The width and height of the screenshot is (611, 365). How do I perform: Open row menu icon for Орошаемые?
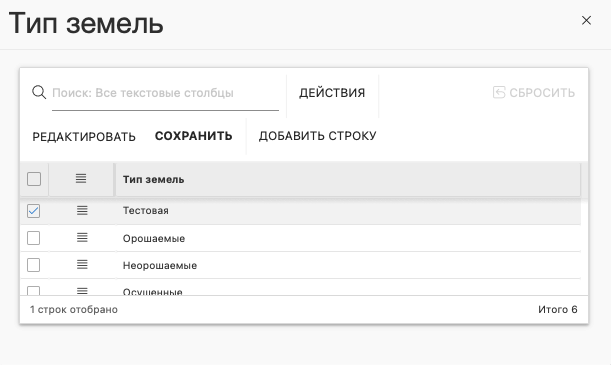tap(82, 238)
